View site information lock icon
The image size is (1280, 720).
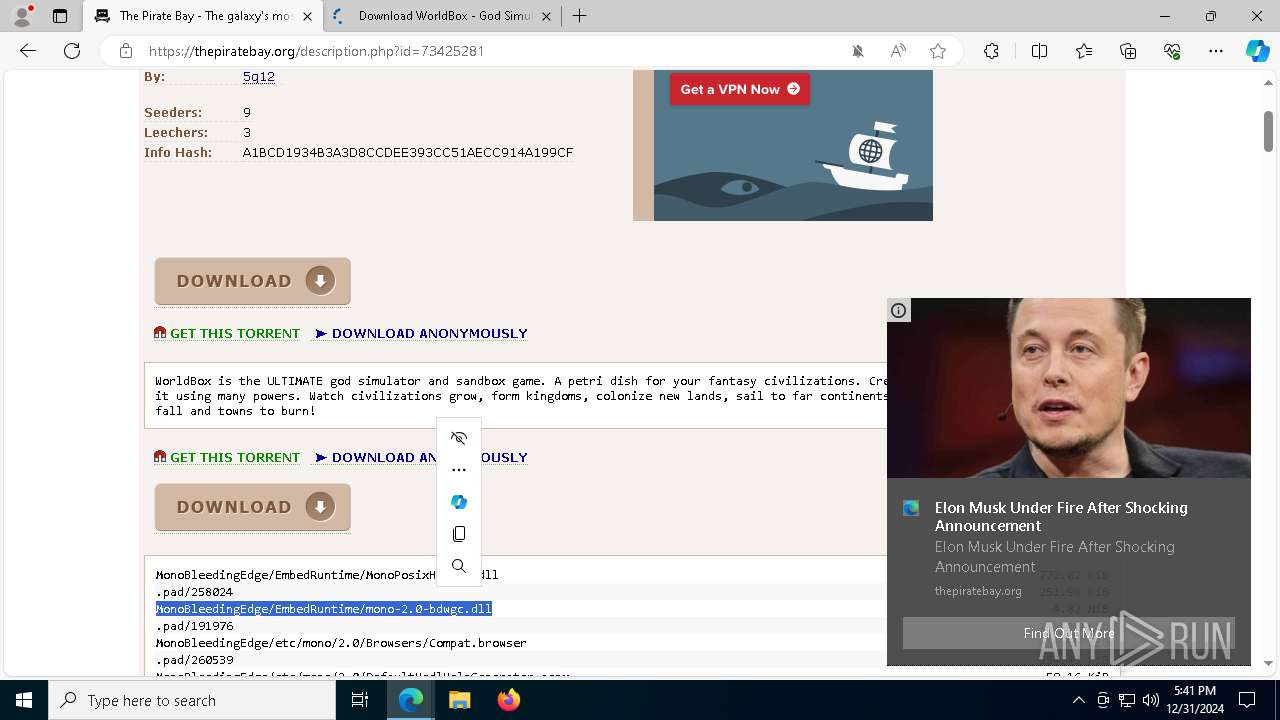(126, 51)
